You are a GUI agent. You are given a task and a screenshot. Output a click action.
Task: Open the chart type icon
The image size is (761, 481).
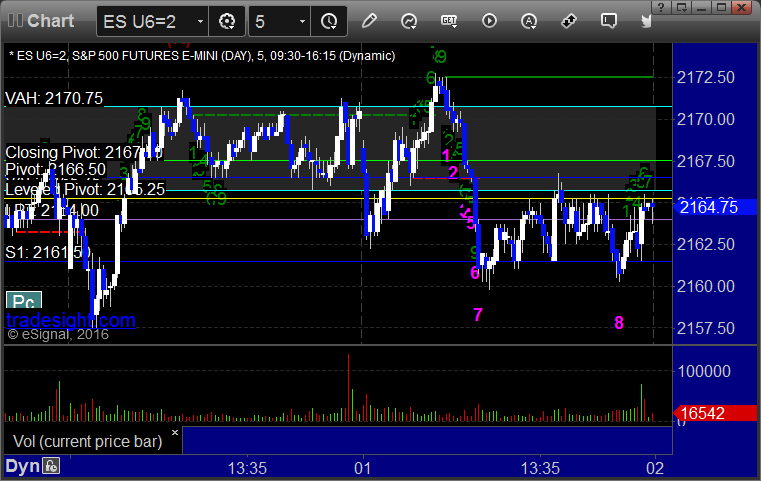[x=409, y=21]
